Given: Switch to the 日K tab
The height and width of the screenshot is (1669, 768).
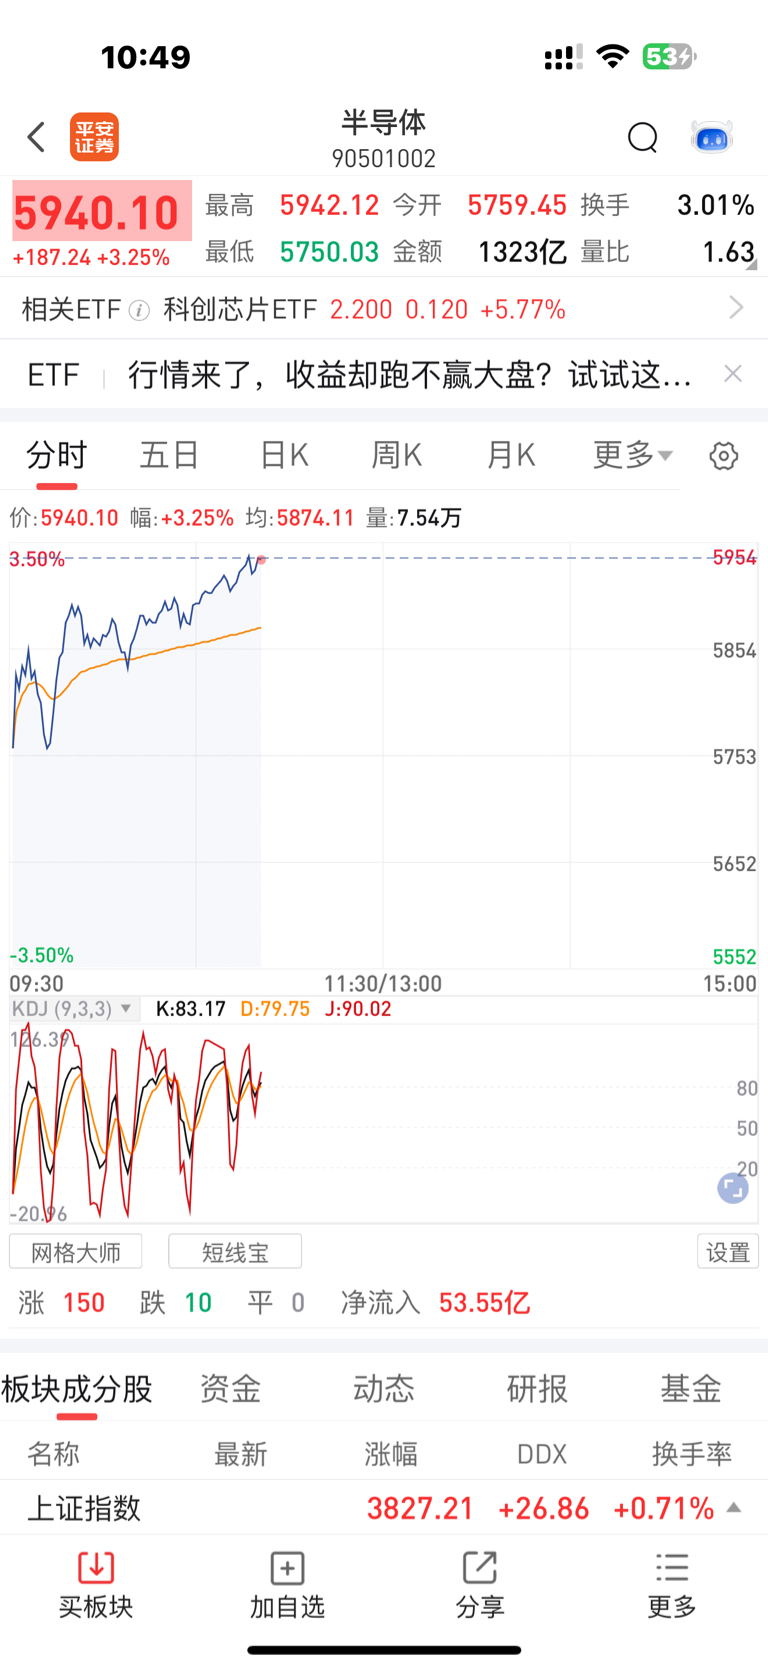Looking at the screenshot, I should 284,455.
